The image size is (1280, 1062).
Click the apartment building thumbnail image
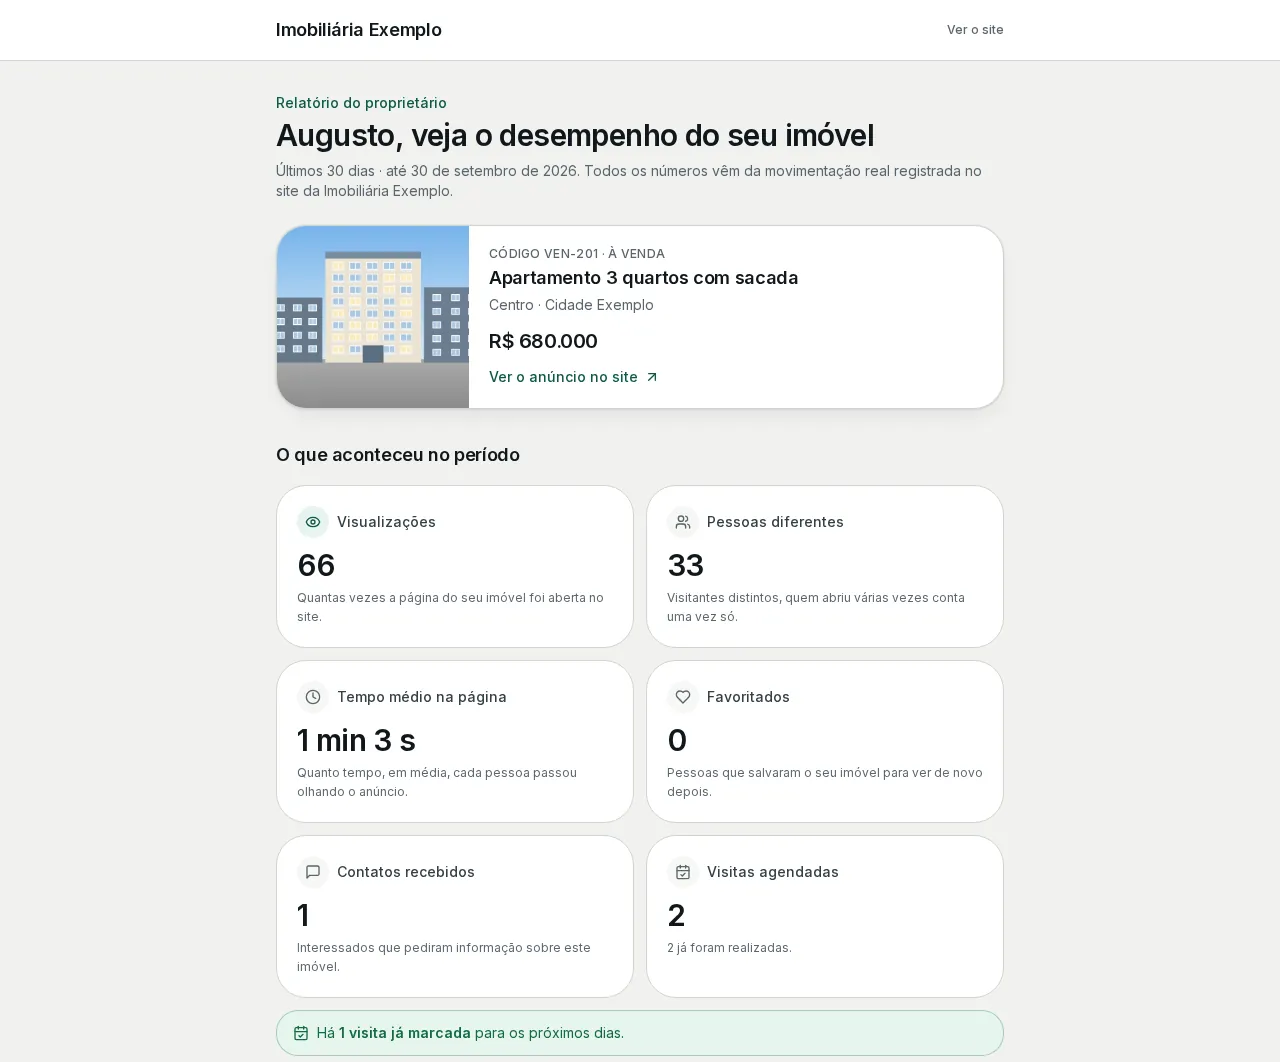pyautogui.click(x=373, y=317)
